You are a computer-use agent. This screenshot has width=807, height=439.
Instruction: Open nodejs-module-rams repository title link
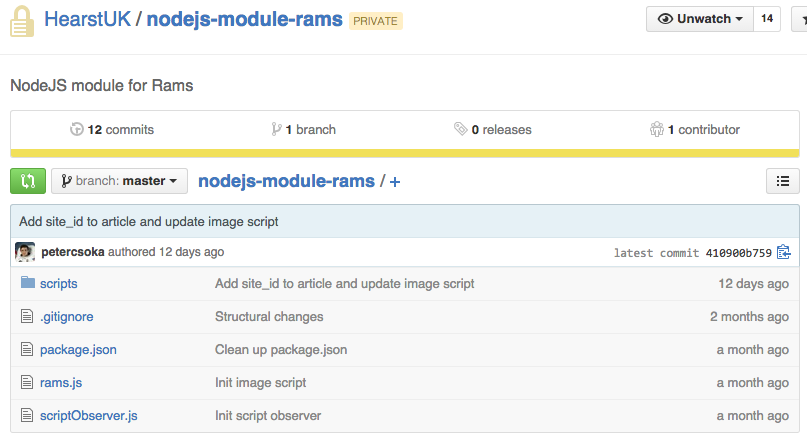(x=244, y=19)
